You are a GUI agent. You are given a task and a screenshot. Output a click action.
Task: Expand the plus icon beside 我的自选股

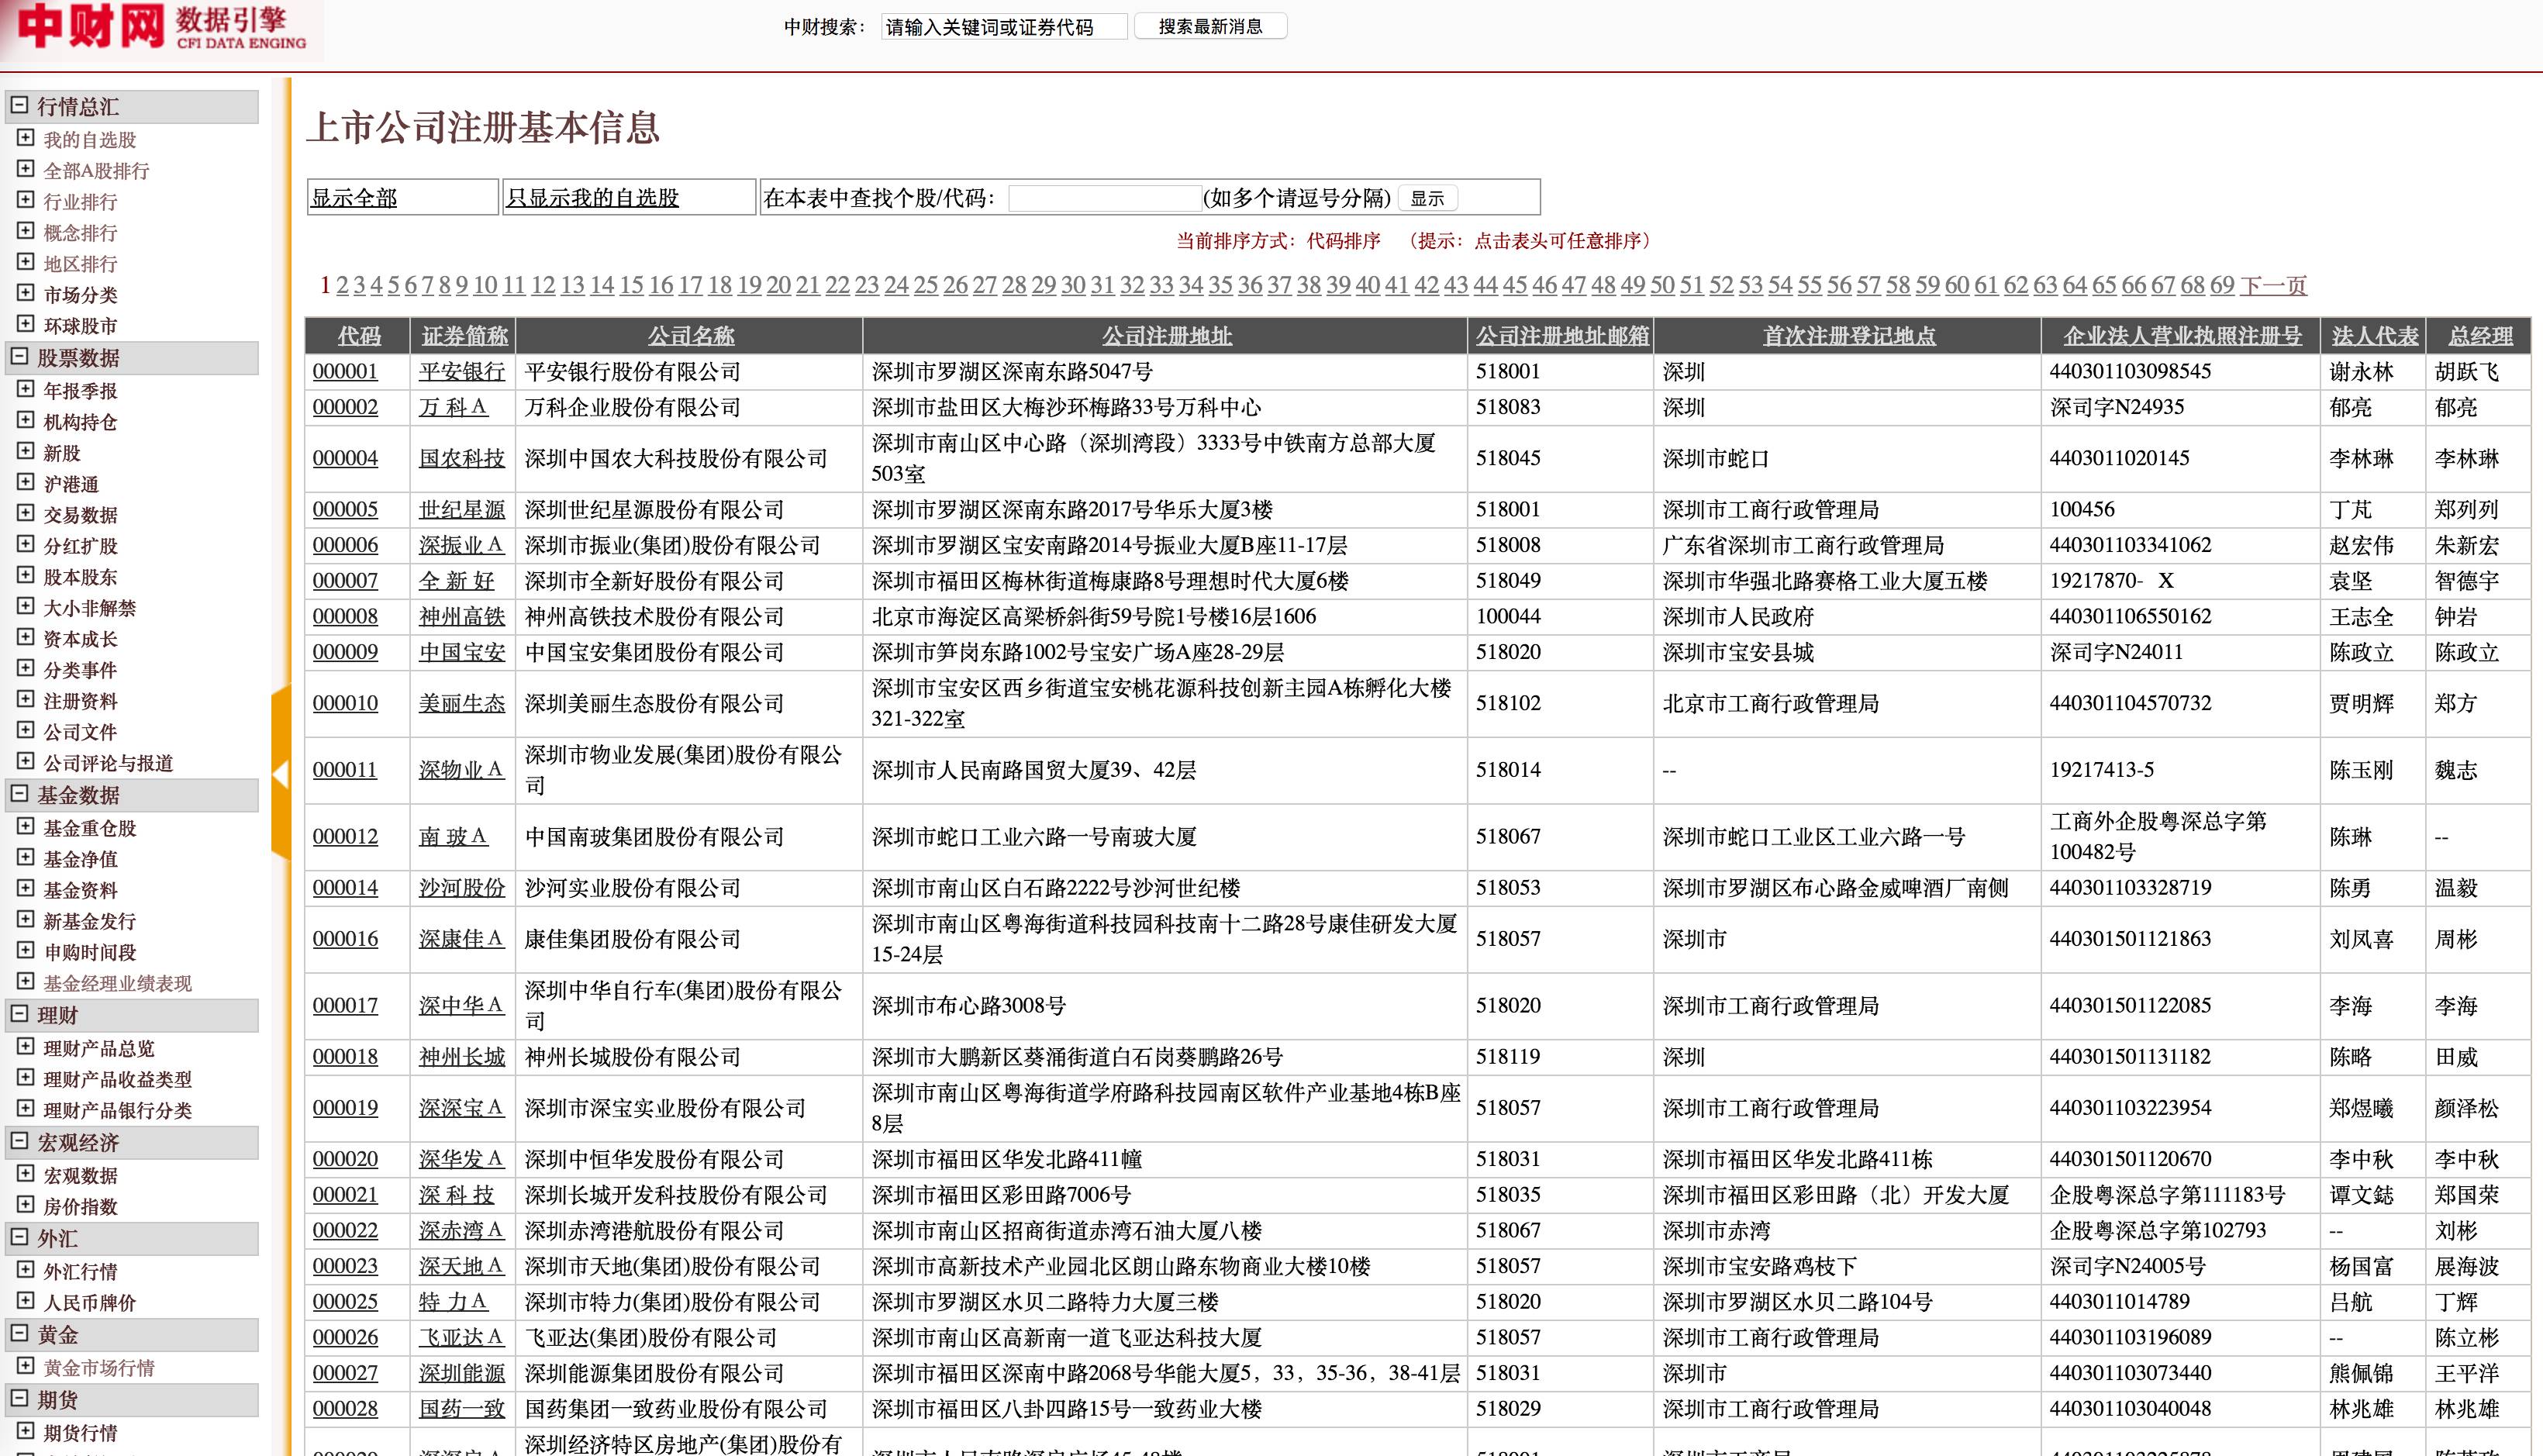[x=26, y=138]
